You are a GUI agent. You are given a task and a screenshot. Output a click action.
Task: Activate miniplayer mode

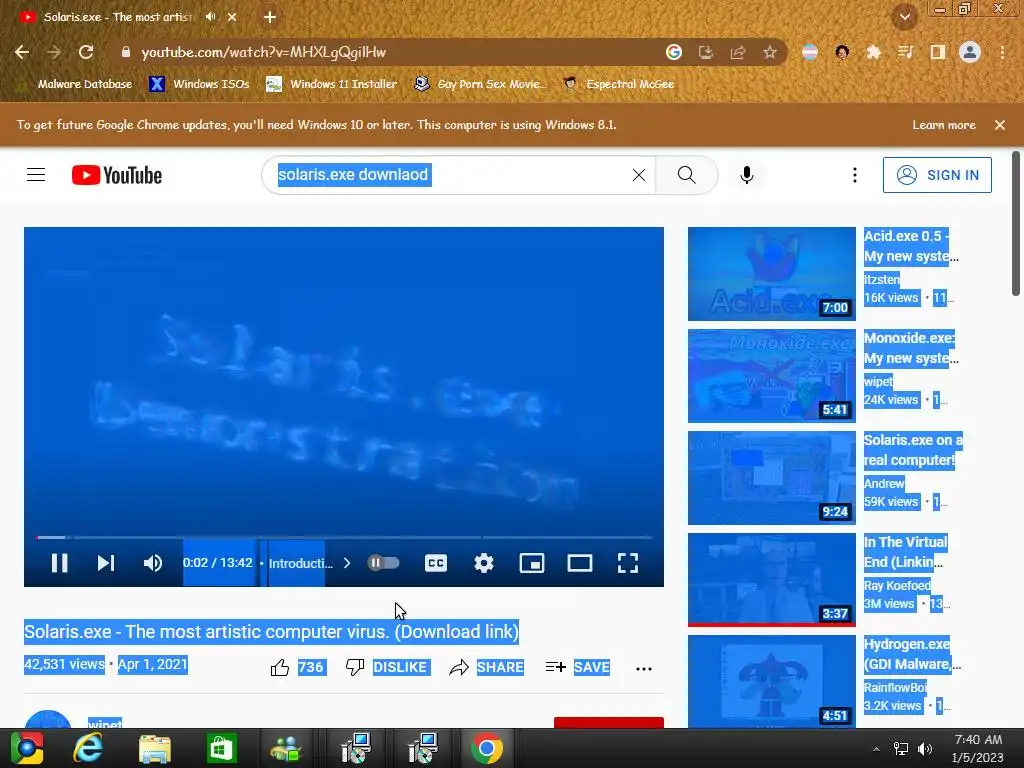(532, 563)
